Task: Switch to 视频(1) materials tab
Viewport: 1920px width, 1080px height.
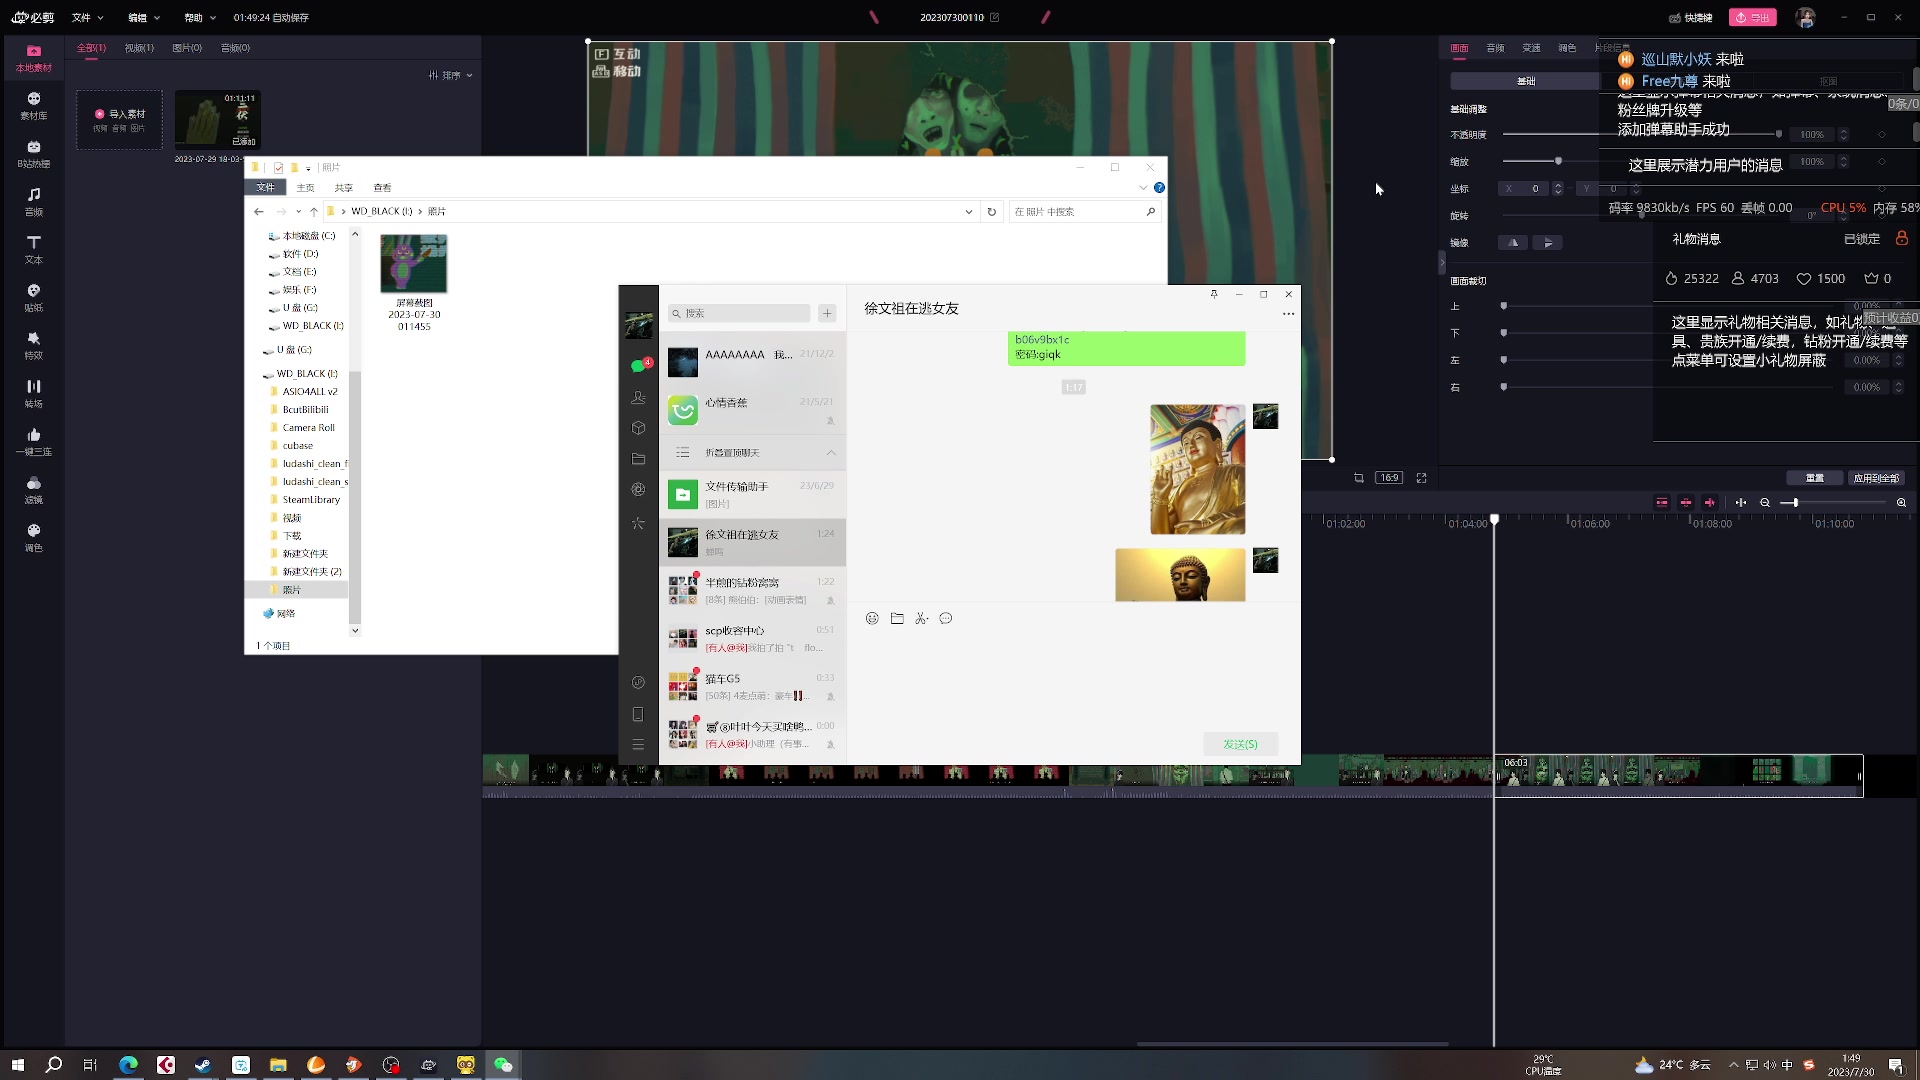Action: click(139, 48)
